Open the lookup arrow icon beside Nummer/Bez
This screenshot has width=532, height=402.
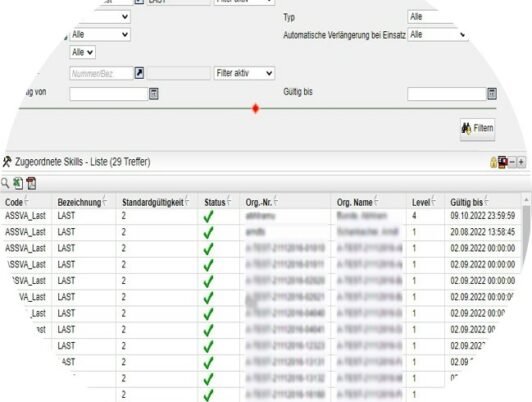[139, 73]
